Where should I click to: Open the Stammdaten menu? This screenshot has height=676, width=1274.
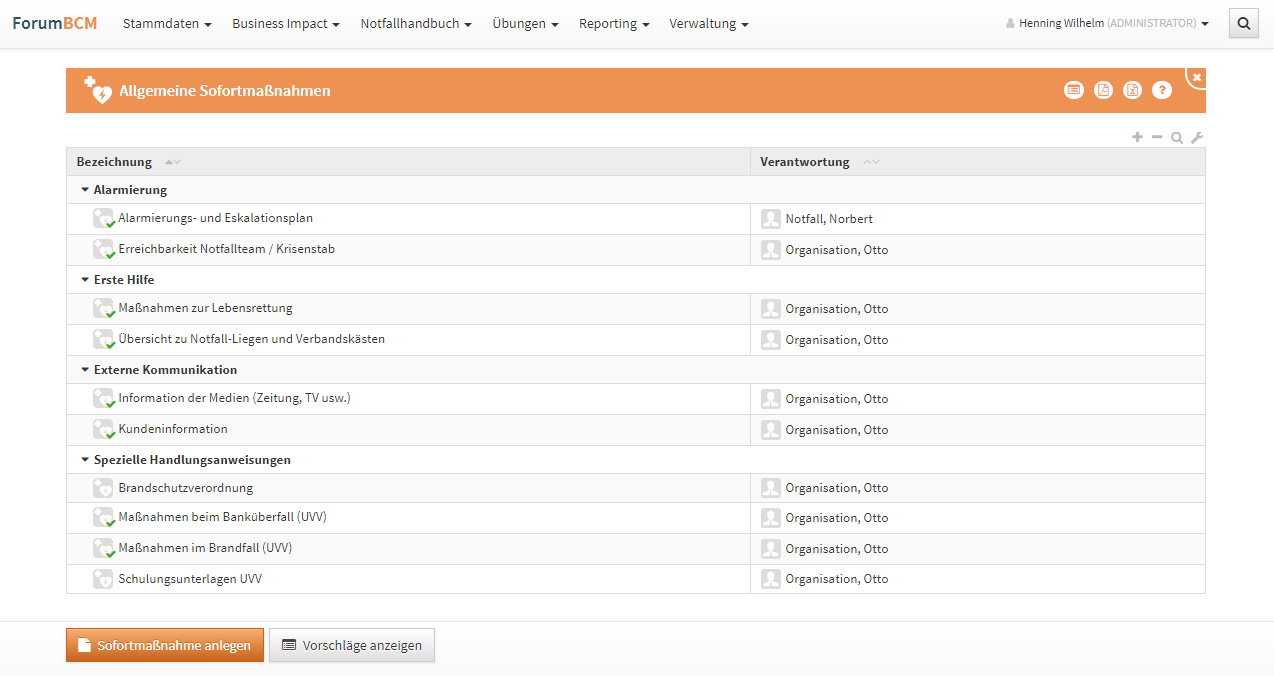pyautogui.click(x=167, y=23)
